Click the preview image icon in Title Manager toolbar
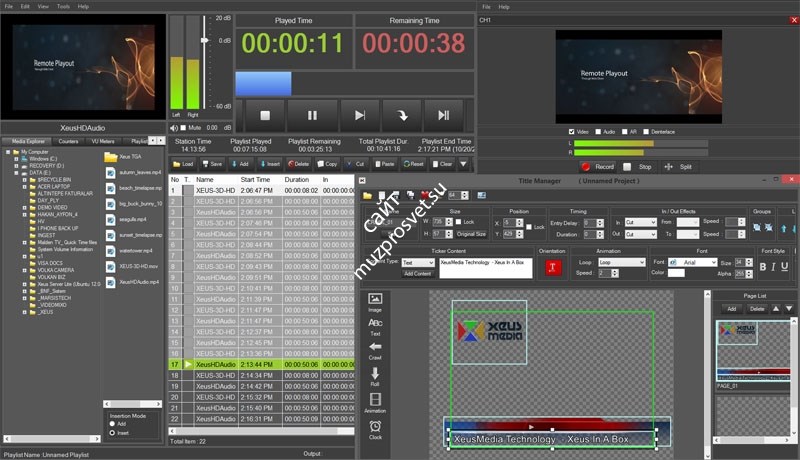 coord(481,195)
